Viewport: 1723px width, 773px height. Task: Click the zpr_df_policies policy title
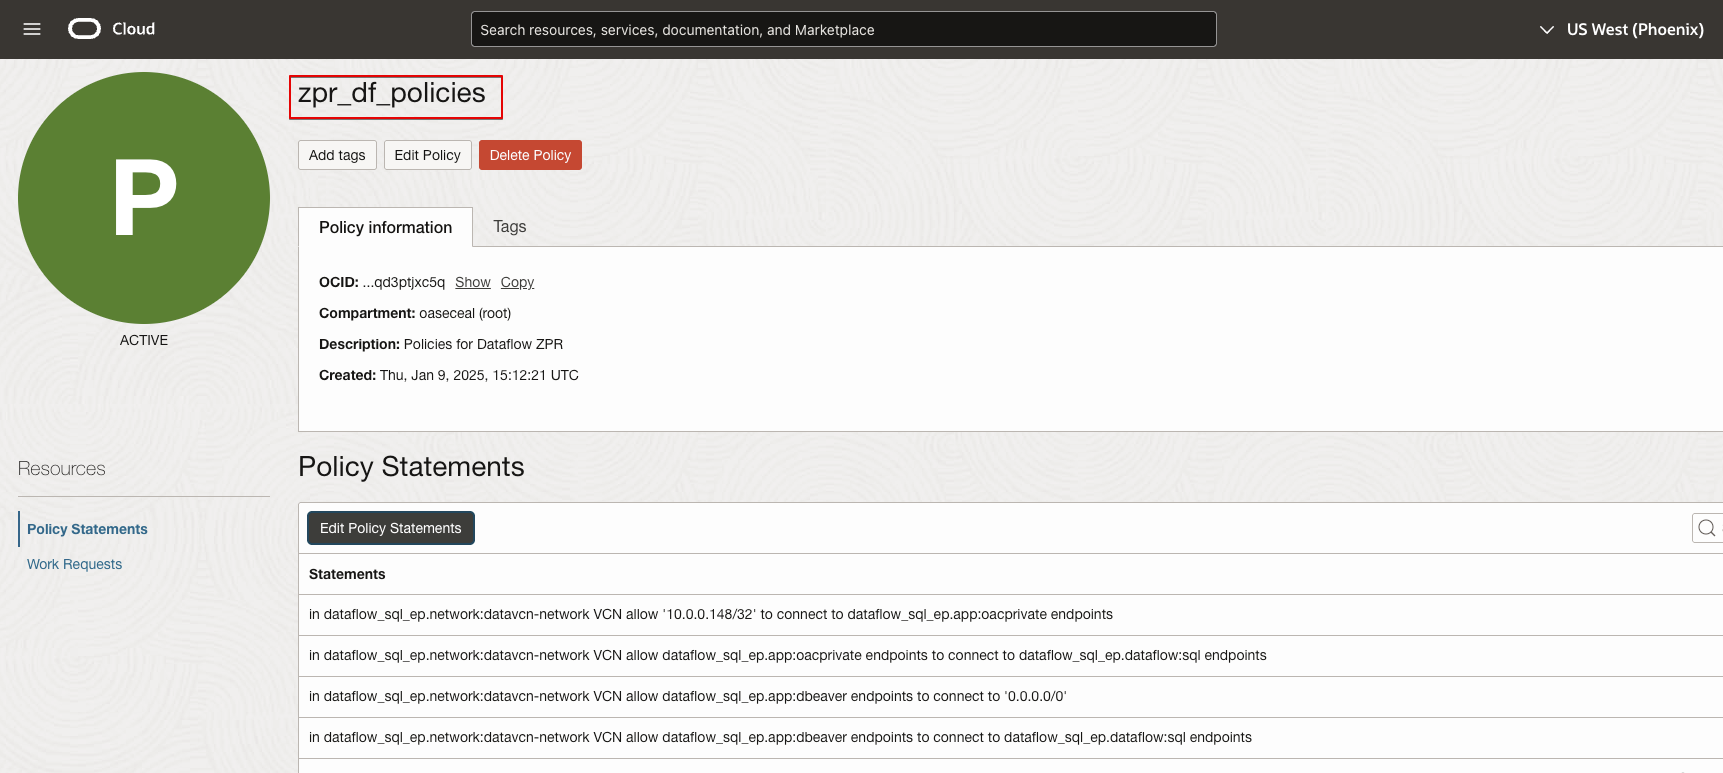(392, 93)
